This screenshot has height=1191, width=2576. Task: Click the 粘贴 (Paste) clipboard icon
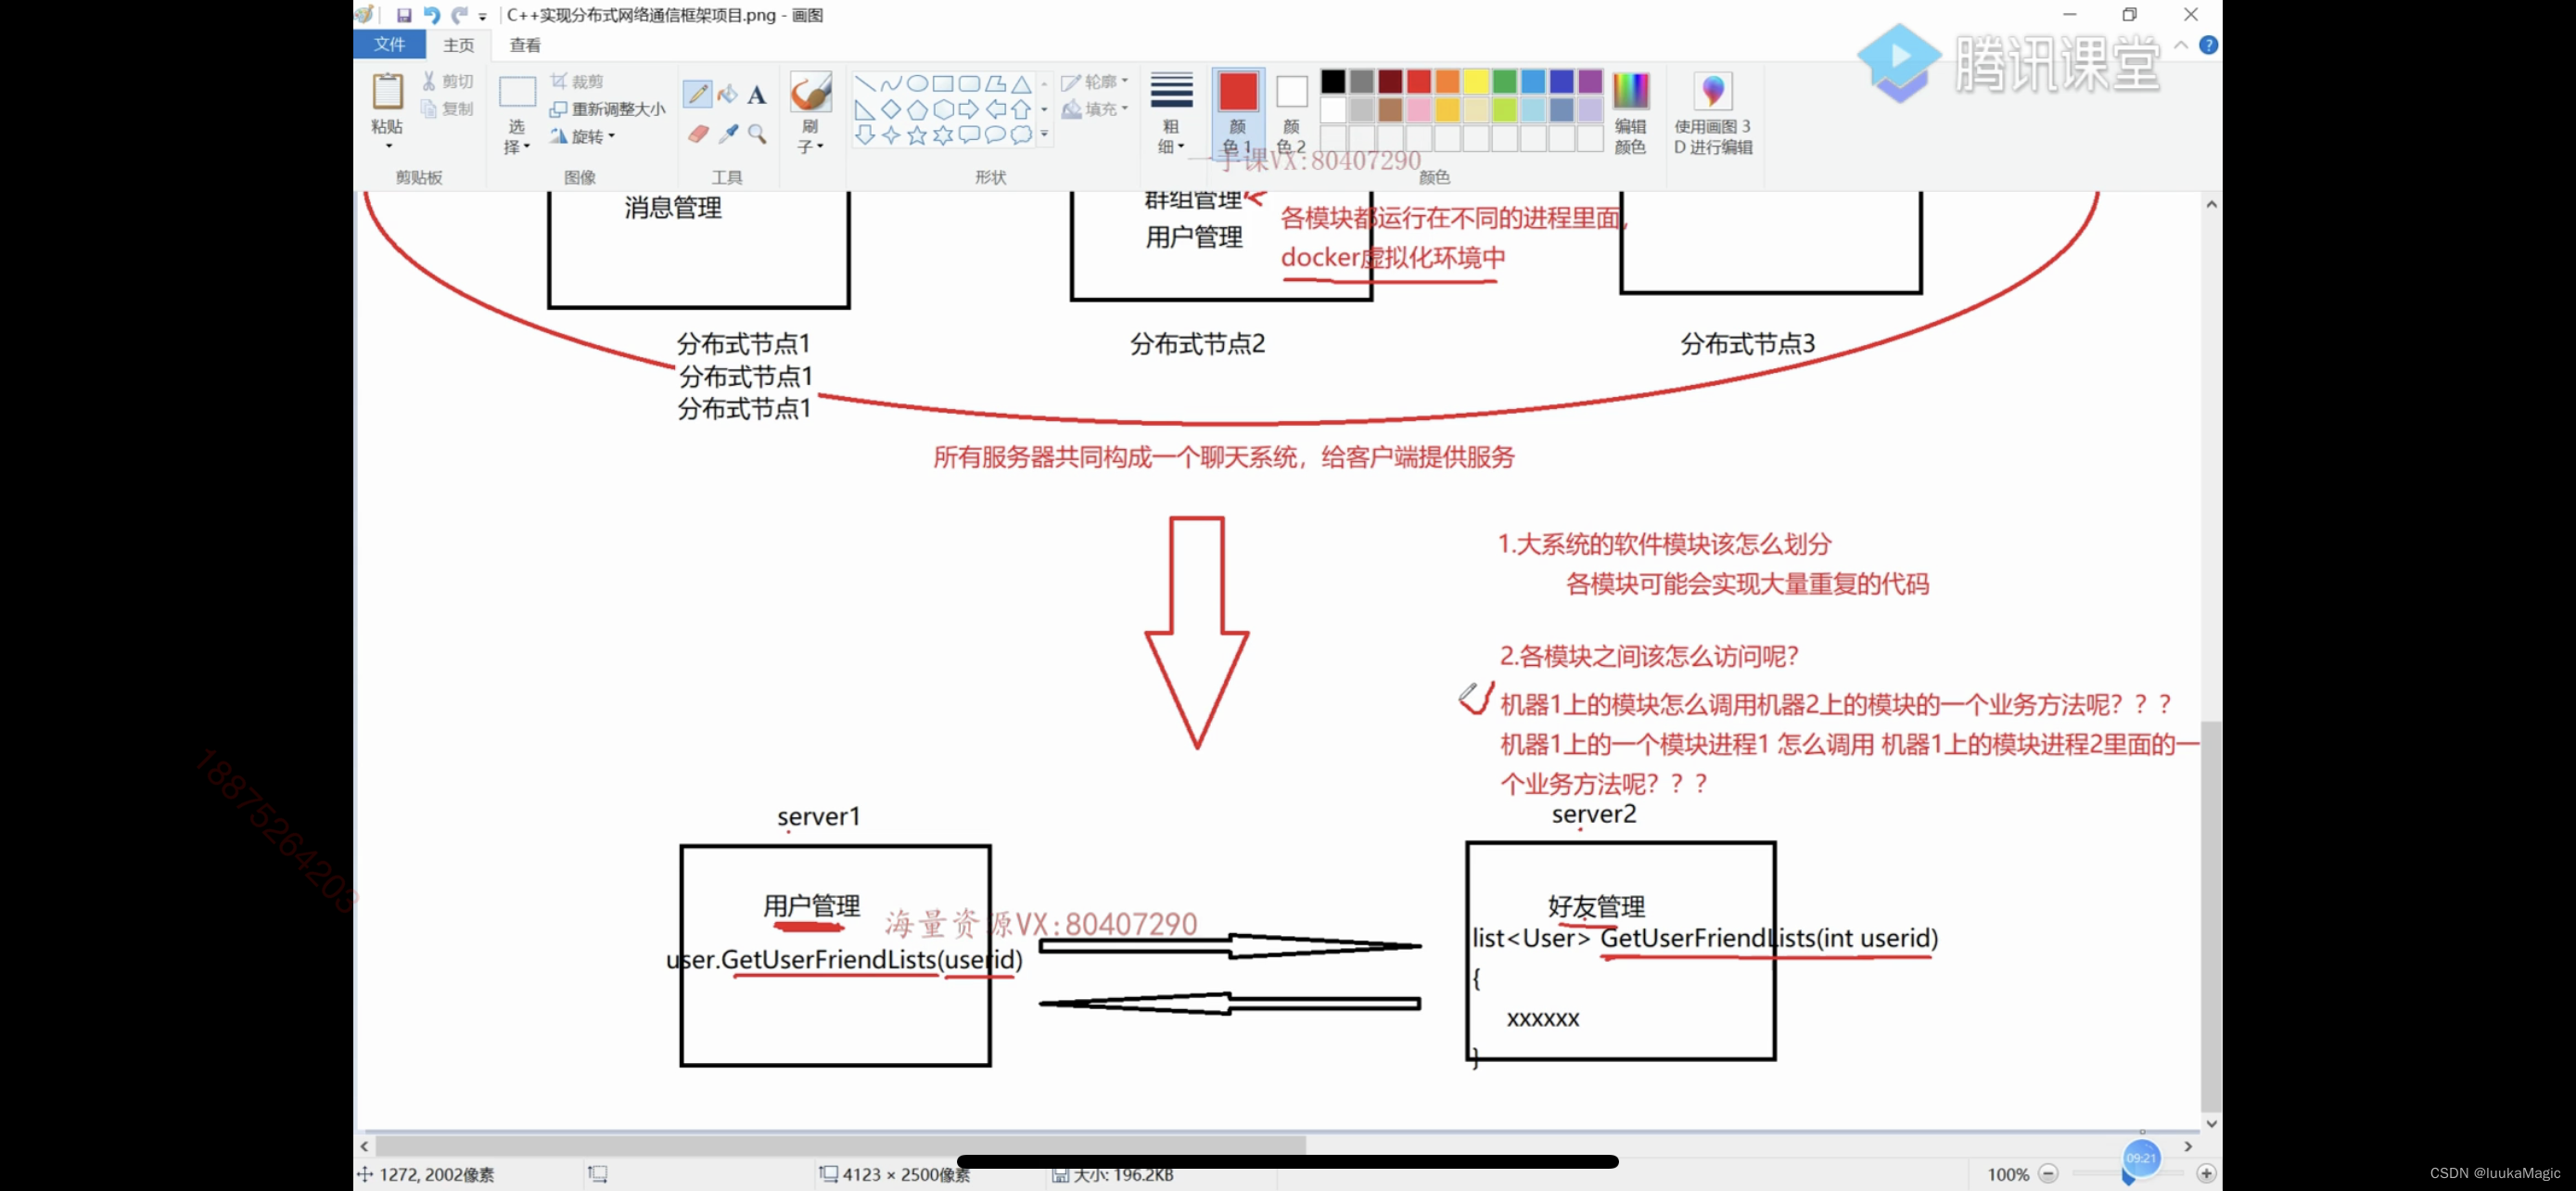[387, 90]
